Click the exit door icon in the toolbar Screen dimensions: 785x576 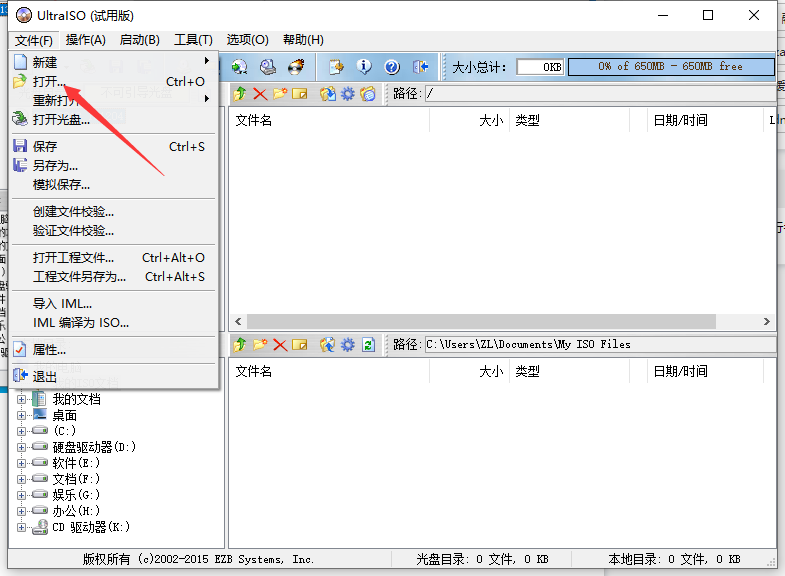pyautogui.click(x=421, y=67)
